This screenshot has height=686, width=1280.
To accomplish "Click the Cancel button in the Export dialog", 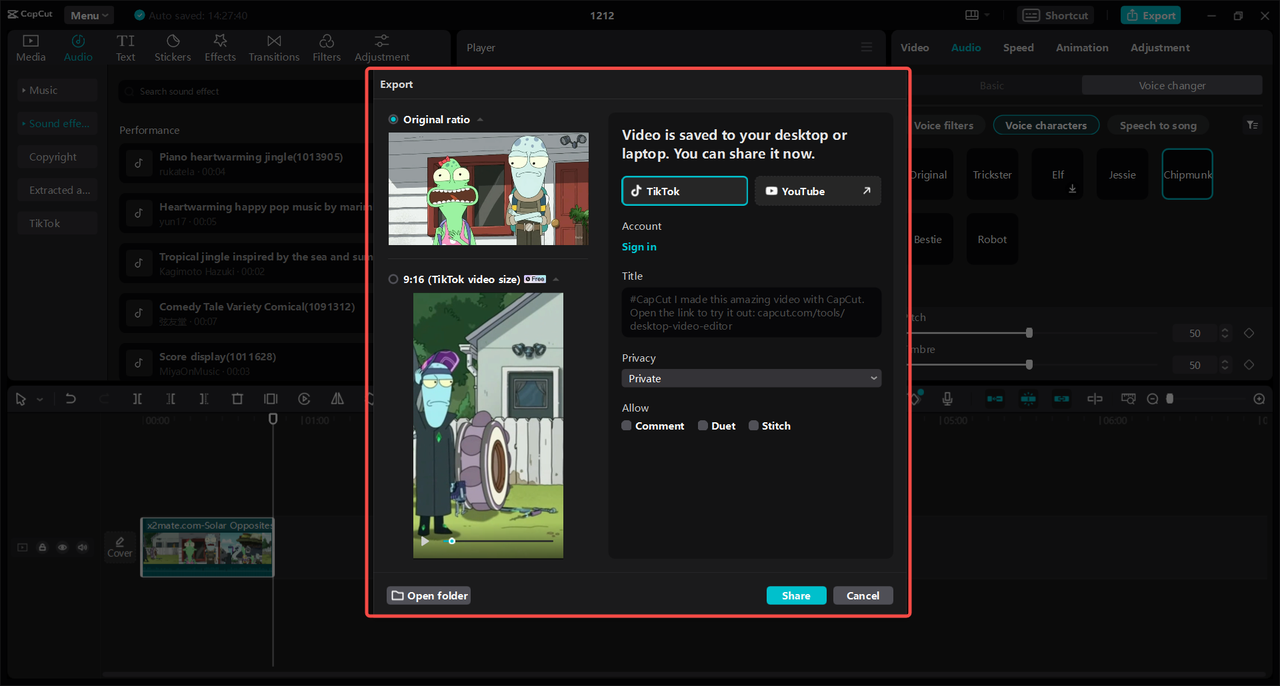I will point(862,595).
